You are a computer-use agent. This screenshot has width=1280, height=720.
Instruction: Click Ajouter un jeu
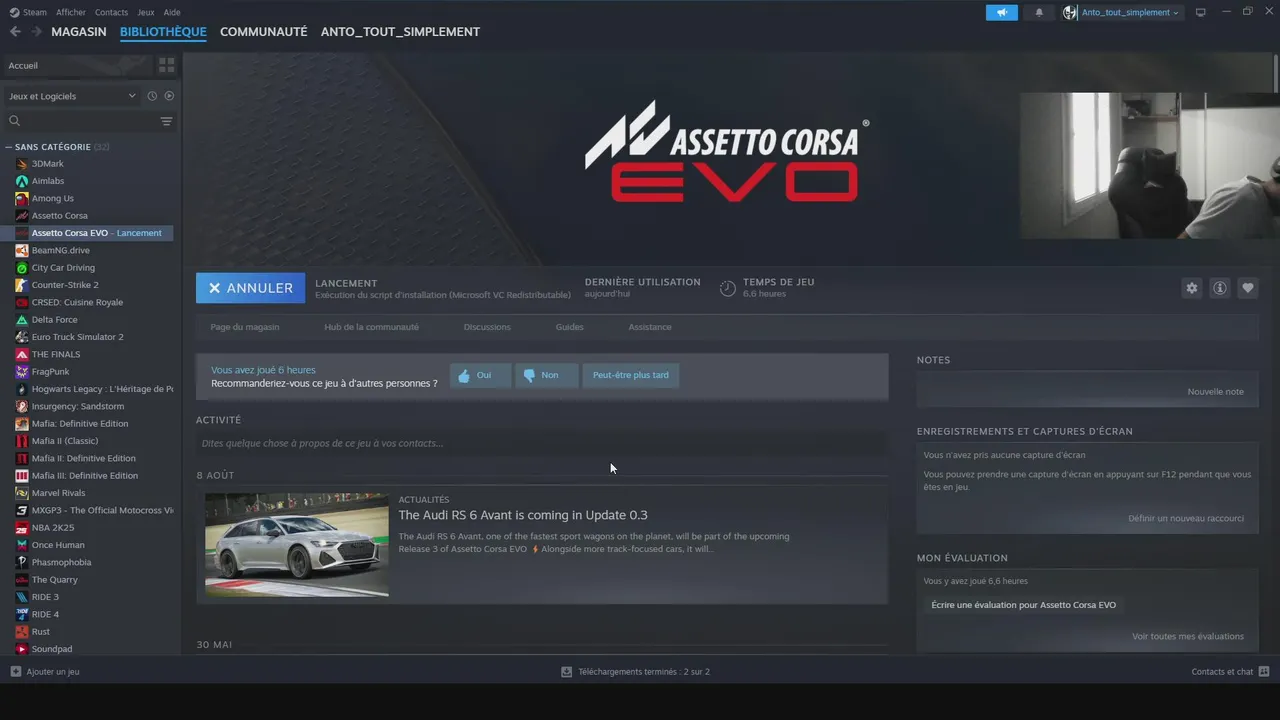pyautogui.click(x=53, y=672)
